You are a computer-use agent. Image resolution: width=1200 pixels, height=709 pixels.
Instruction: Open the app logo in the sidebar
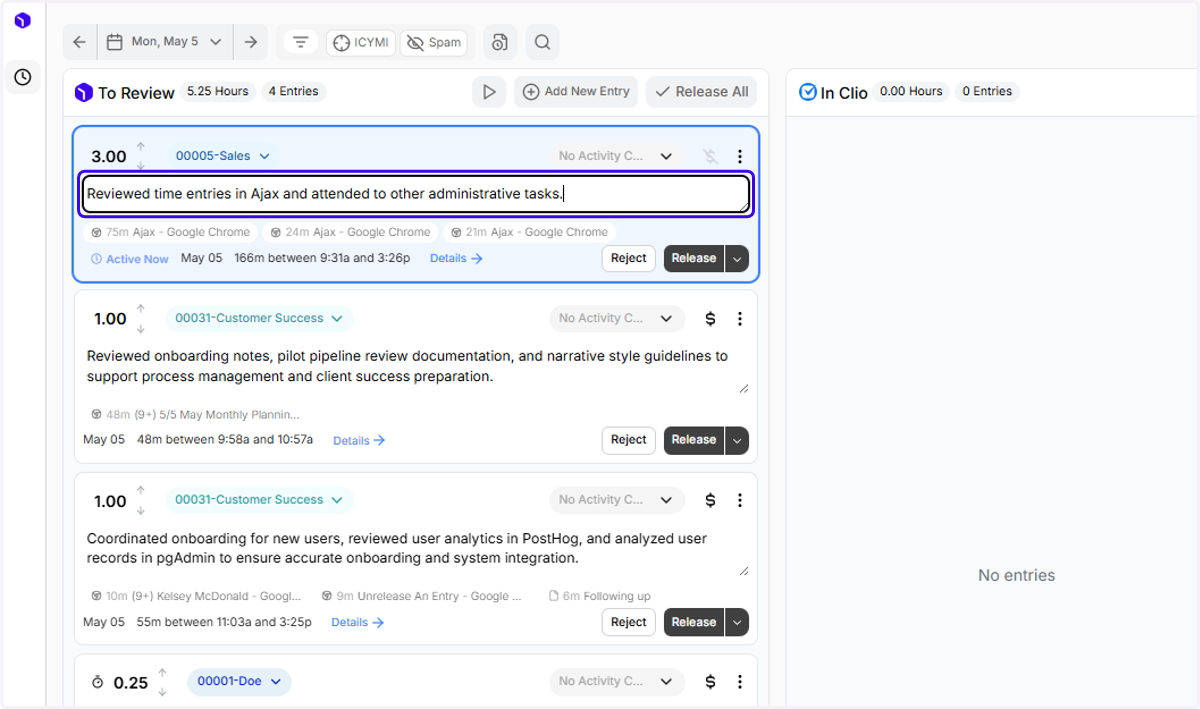(x=22, y=20)
